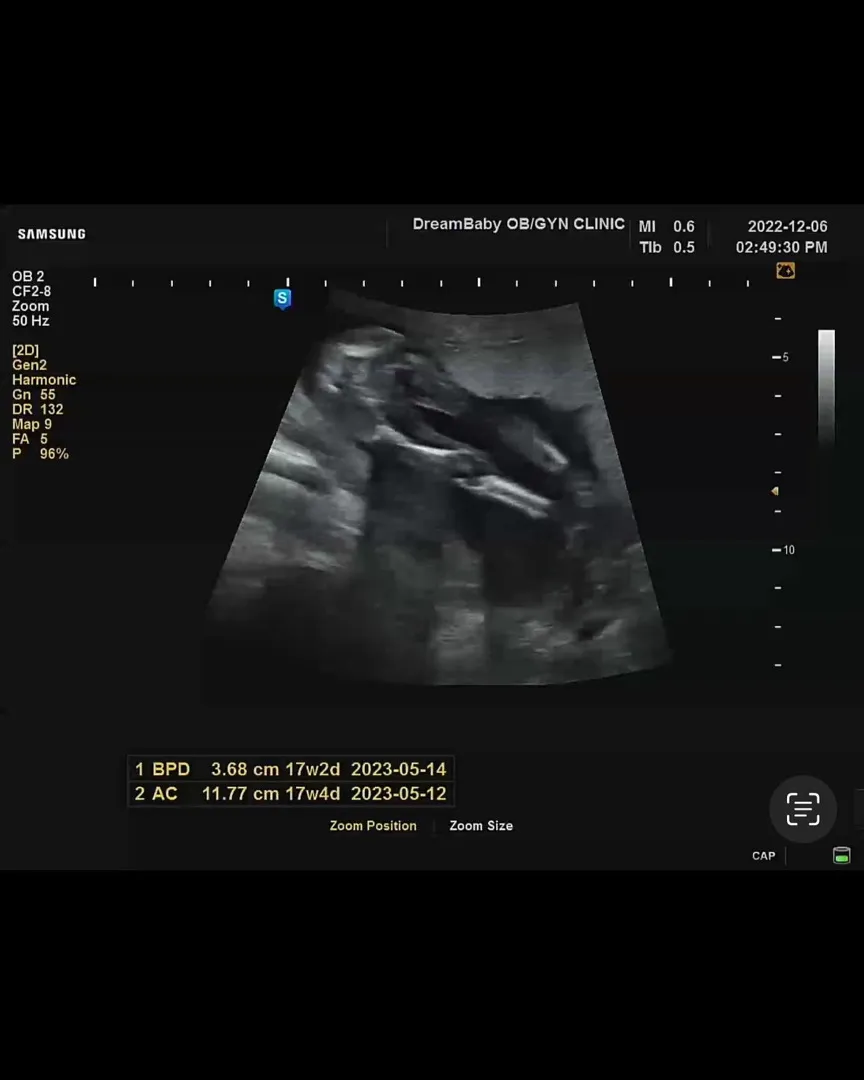Click the orange fetus body marker icon
The height and width of the screenshot is (1080, 864).
[785, 271]
